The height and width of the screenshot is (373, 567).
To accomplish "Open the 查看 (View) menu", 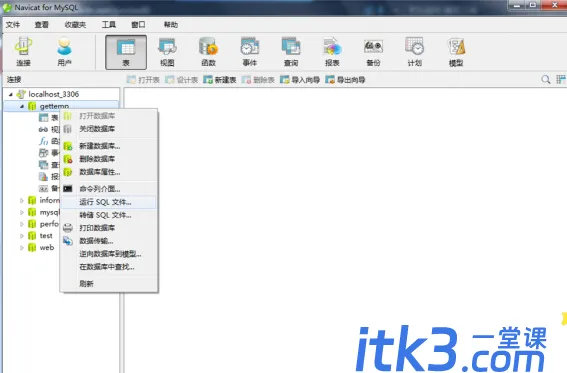I will coord(42,25).
